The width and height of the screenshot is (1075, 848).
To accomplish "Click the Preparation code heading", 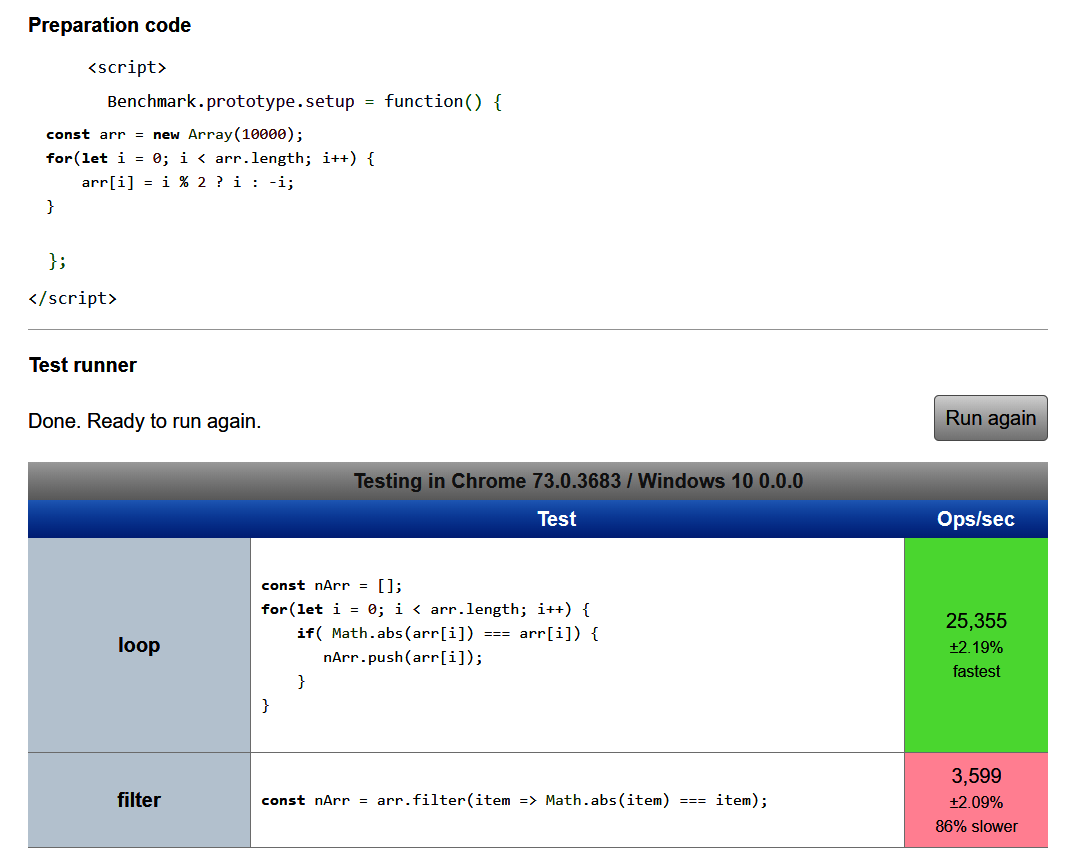I will 109,25.
